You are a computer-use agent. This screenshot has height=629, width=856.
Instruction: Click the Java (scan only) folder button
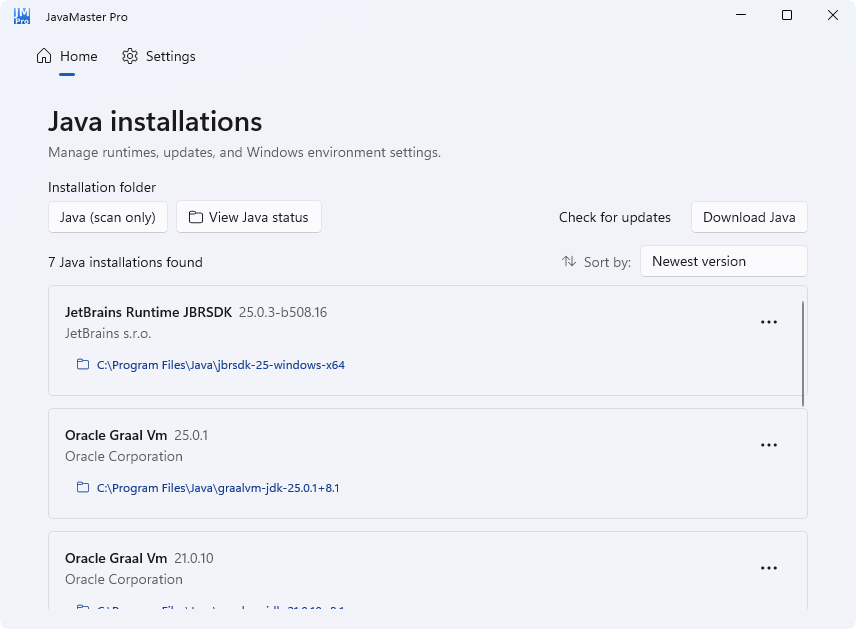click(108, 217)
